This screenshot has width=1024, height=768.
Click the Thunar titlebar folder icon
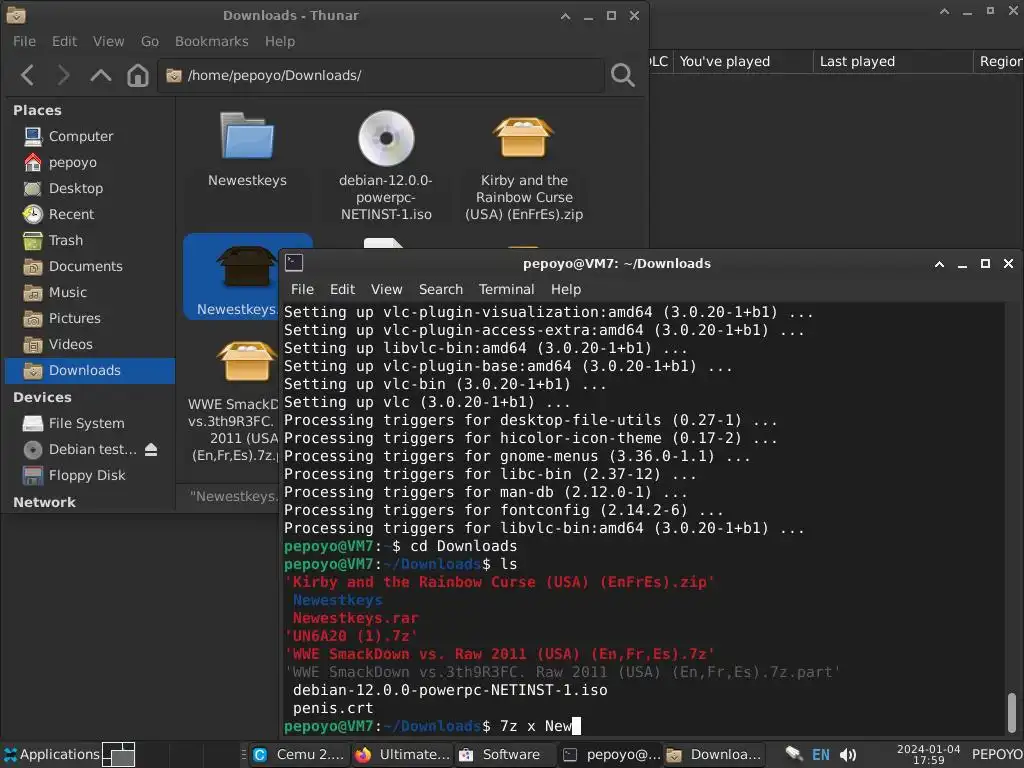(16, 15)
